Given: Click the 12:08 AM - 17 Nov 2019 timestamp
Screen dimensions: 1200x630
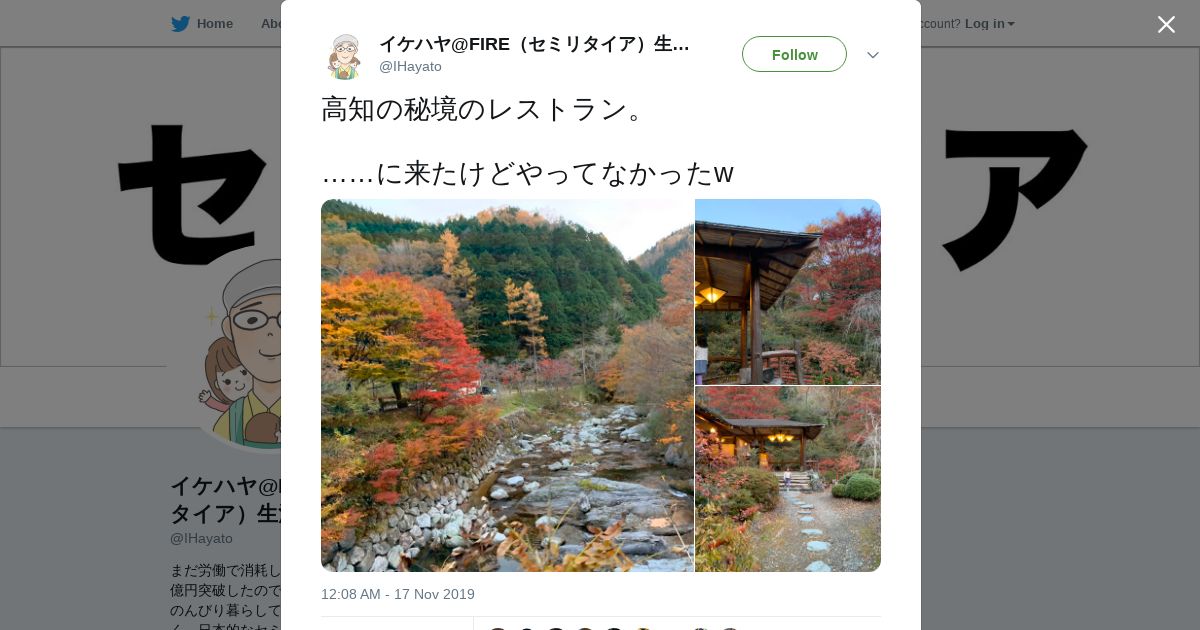Looking at the screenshot, I should tap(398, 594).
